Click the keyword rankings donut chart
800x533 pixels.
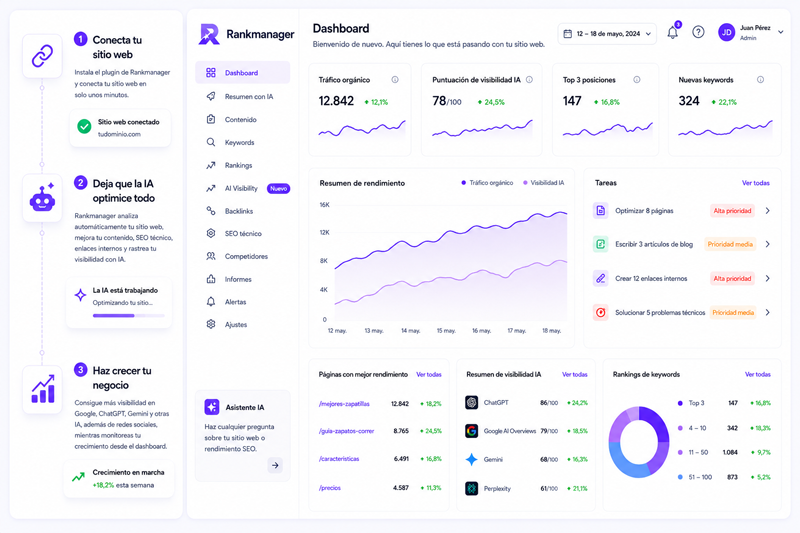coord(639,442)
